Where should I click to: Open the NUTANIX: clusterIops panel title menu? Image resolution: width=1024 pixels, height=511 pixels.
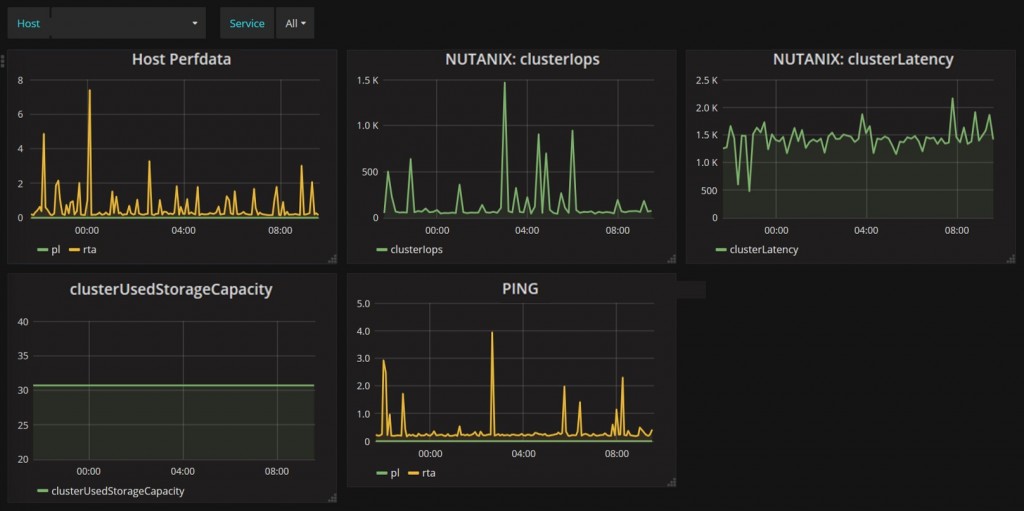[522, 59]
